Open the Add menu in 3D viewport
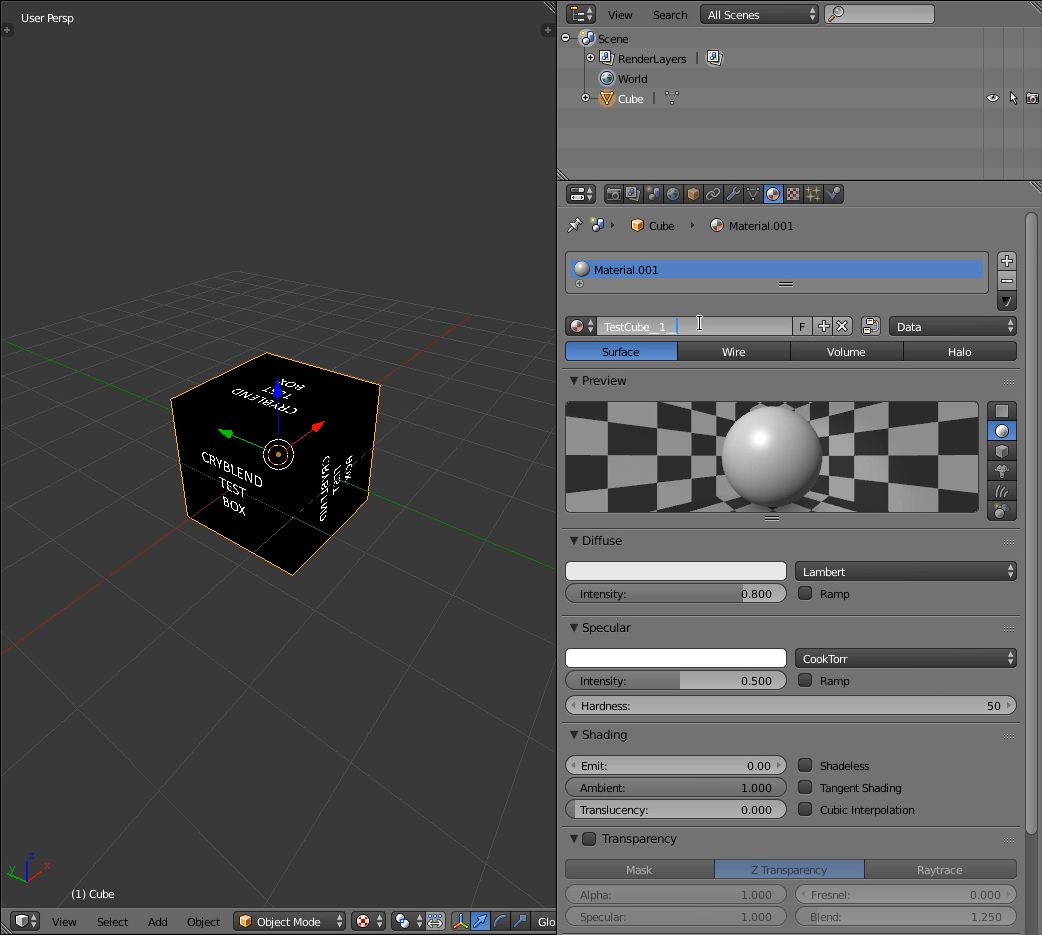1042x935 pixels. (x=157, y=922)
